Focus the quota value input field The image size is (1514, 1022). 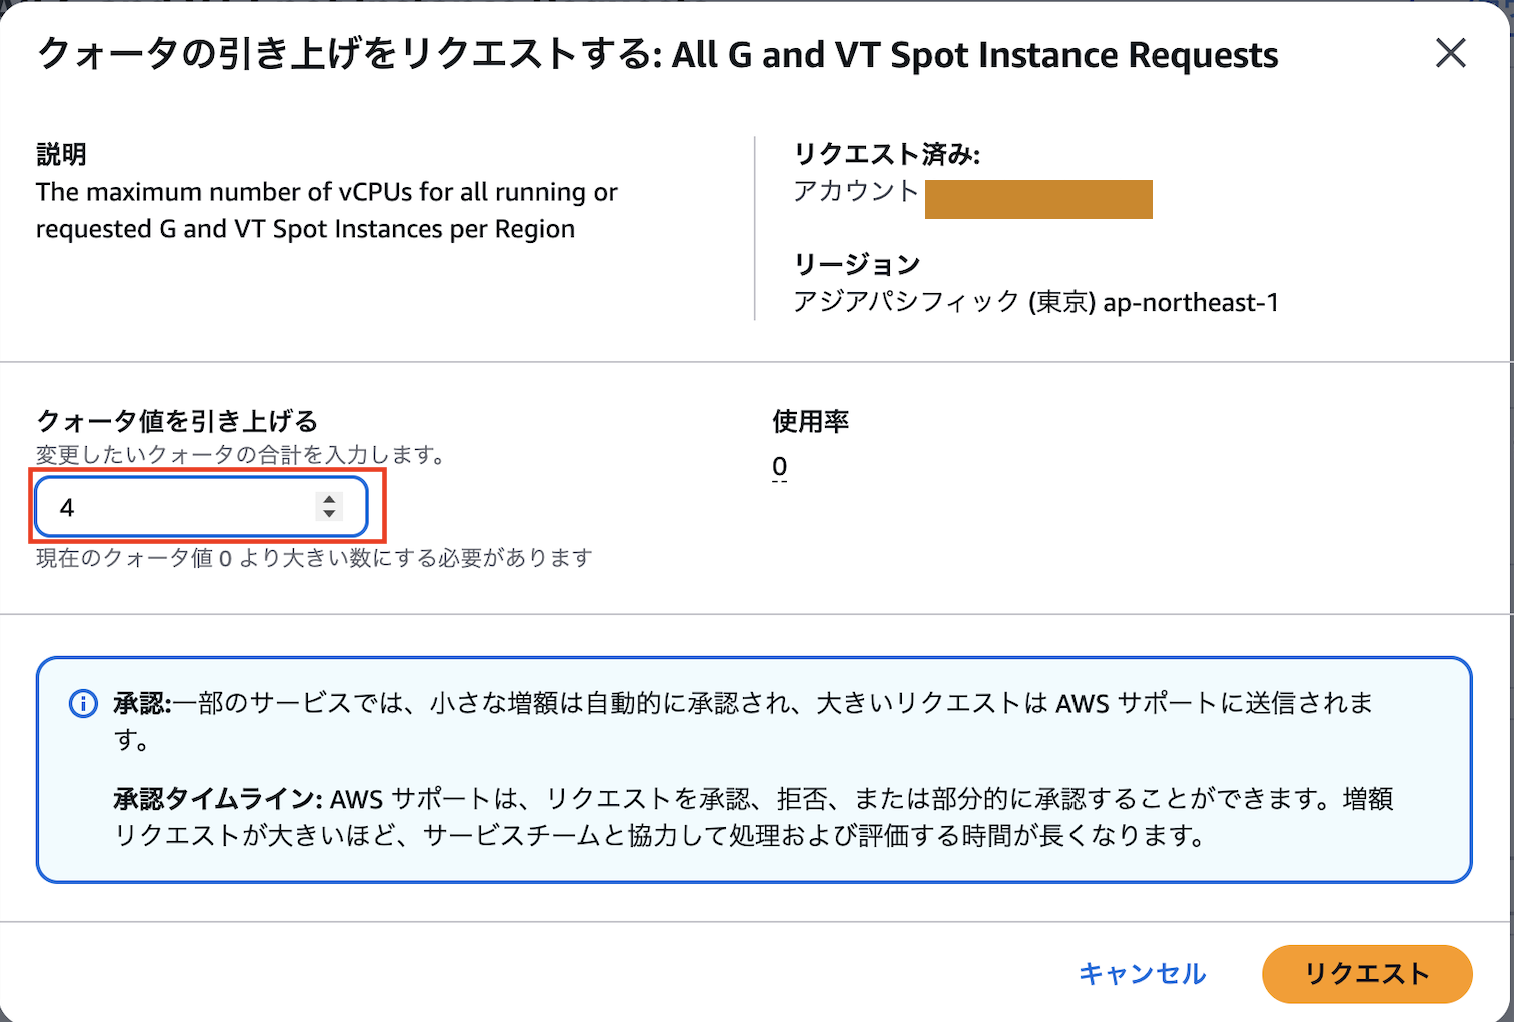(201, 507)
